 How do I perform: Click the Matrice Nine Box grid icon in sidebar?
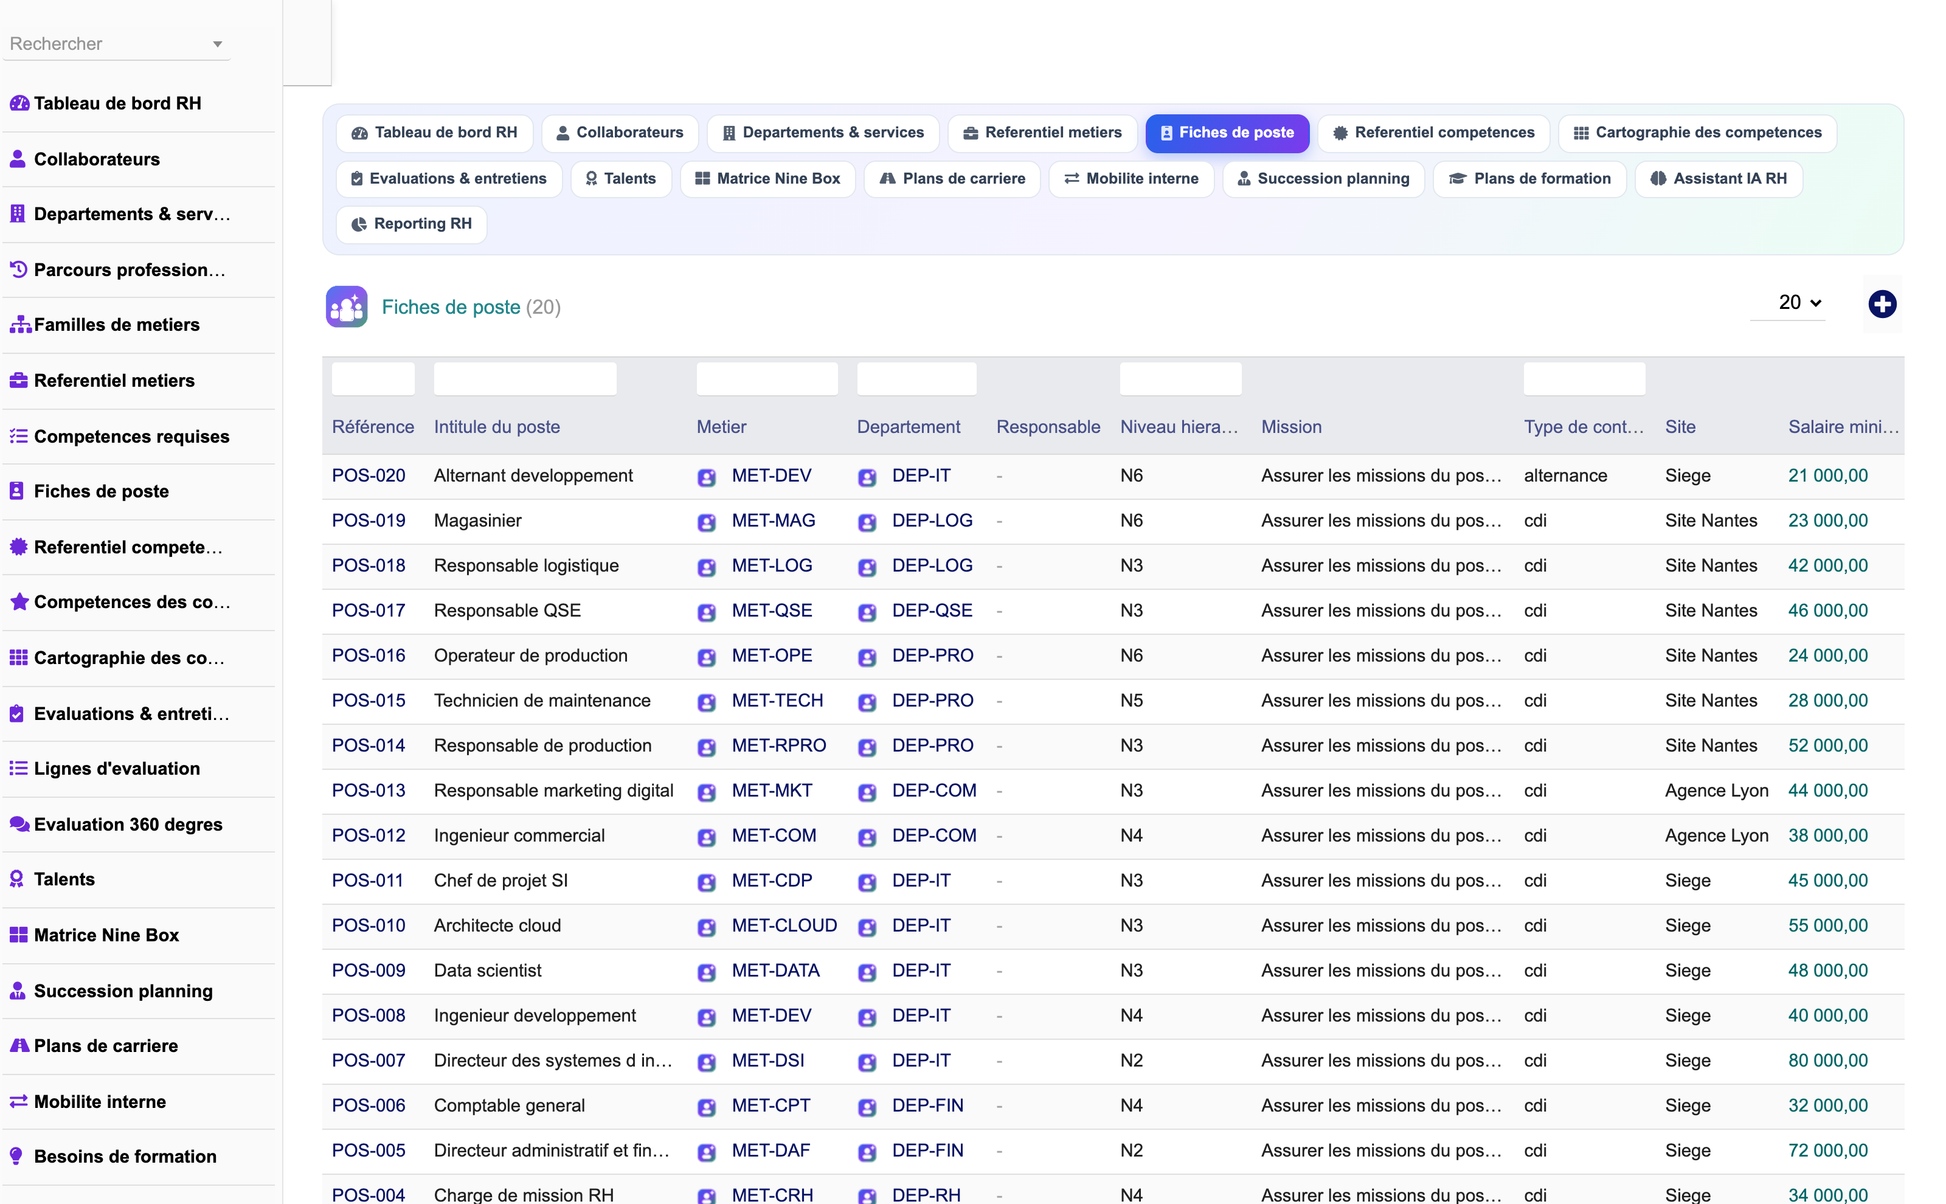point(18,935)
